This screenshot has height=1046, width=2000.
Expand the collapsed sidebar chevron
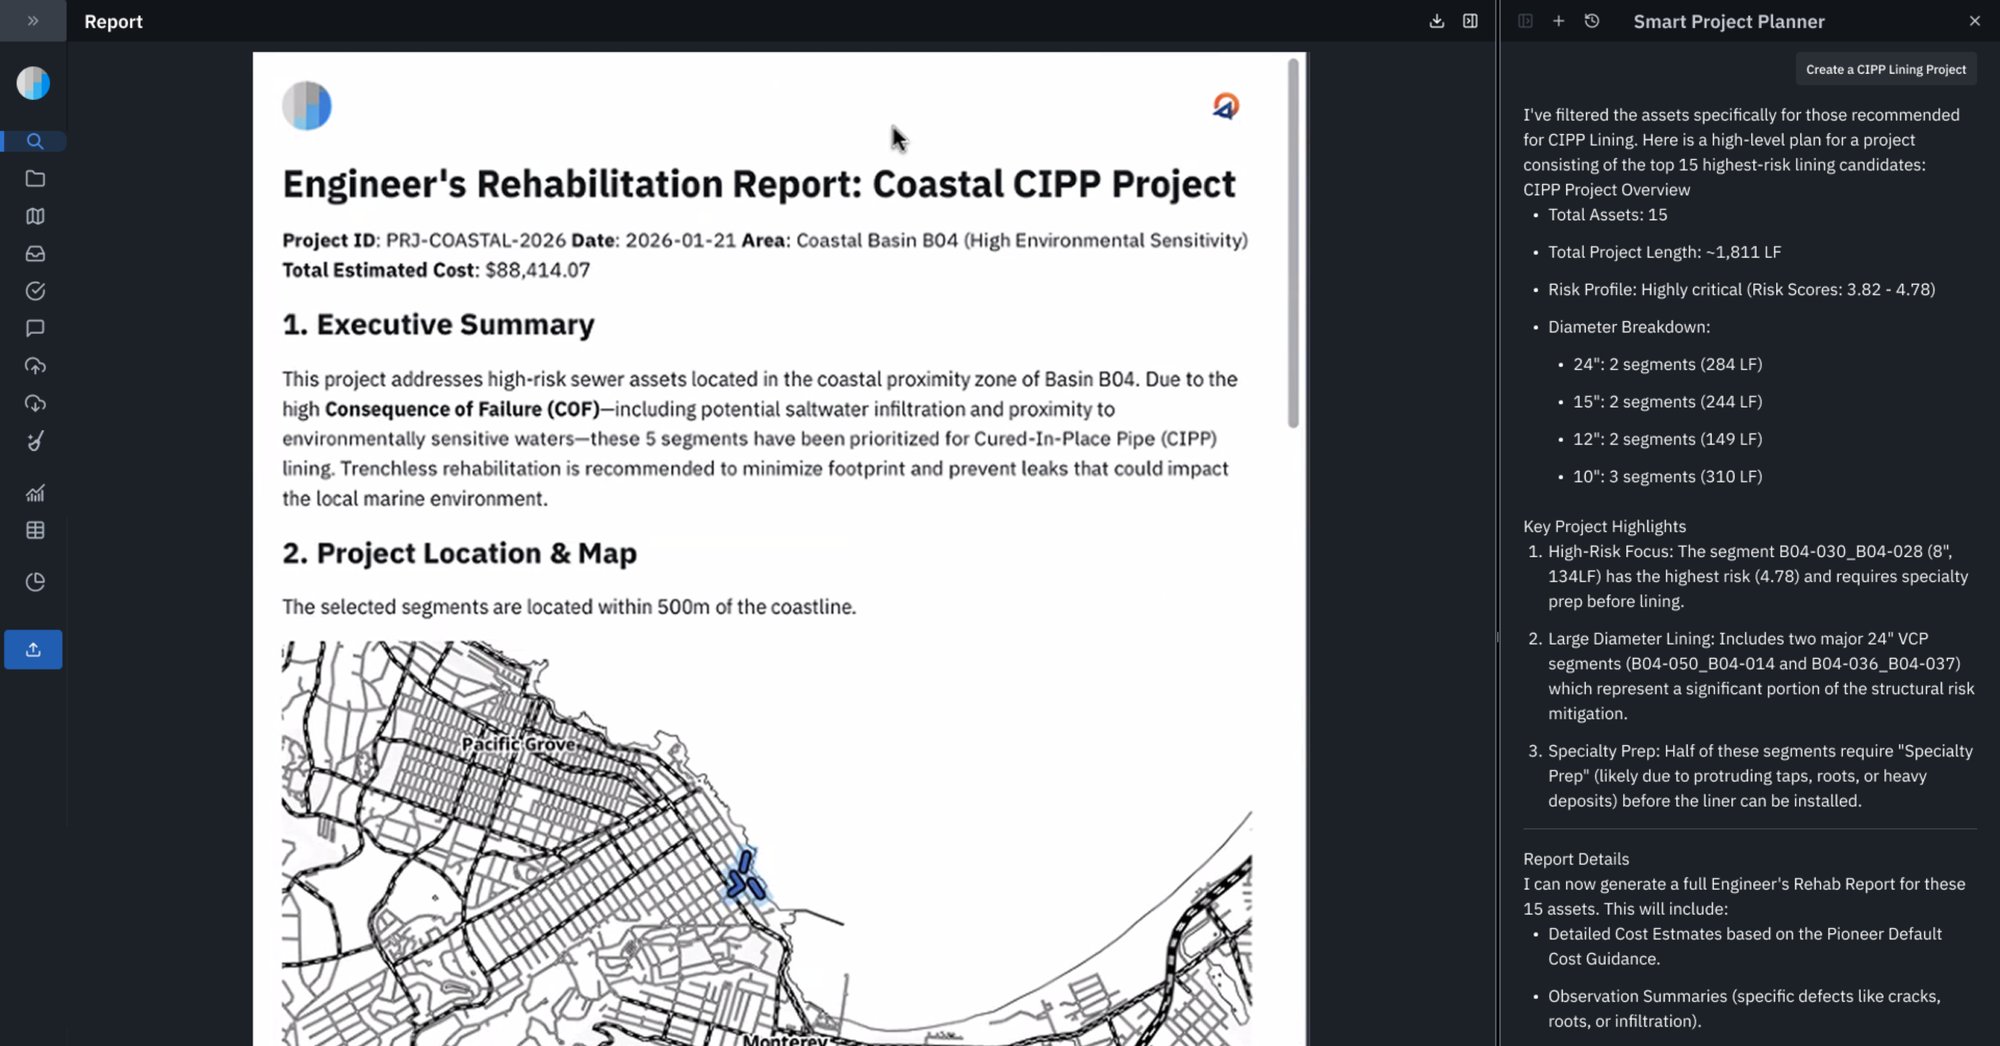(33, 20)
